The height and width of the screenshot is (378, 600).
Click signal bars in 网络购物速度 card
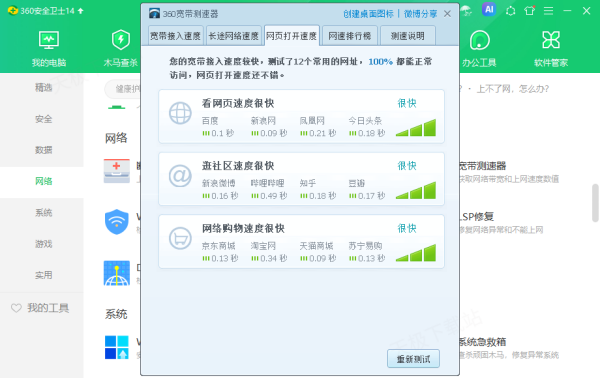coord(416,253)
